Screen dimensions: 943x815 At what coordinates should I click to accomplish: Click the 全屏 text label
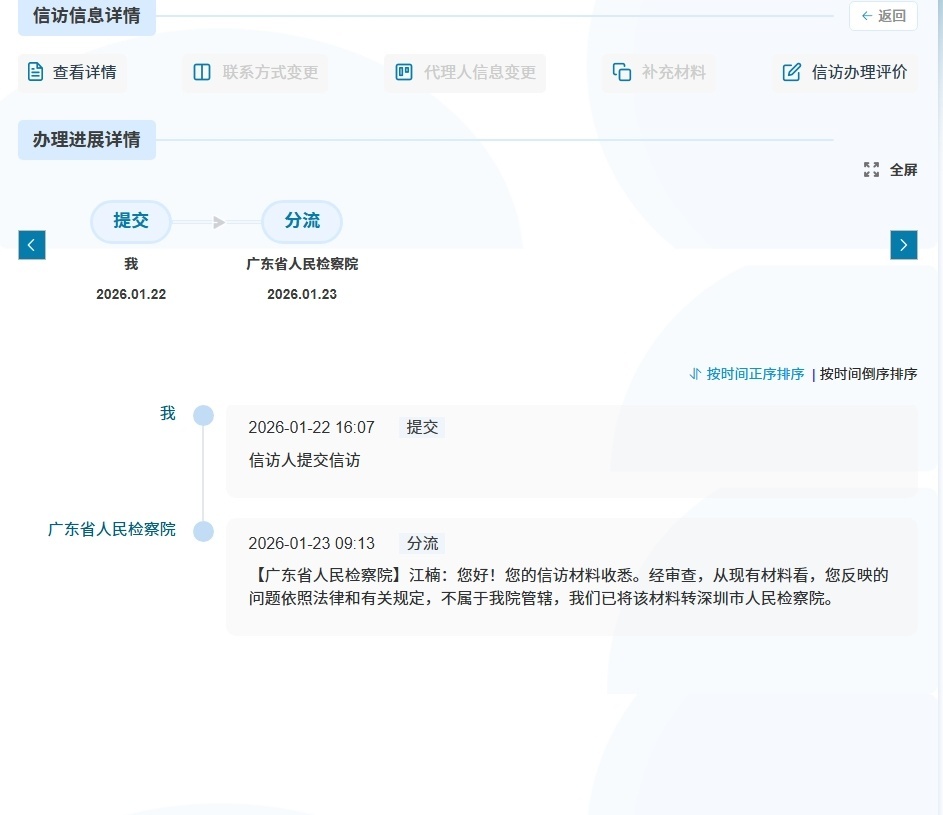point(903,170)
